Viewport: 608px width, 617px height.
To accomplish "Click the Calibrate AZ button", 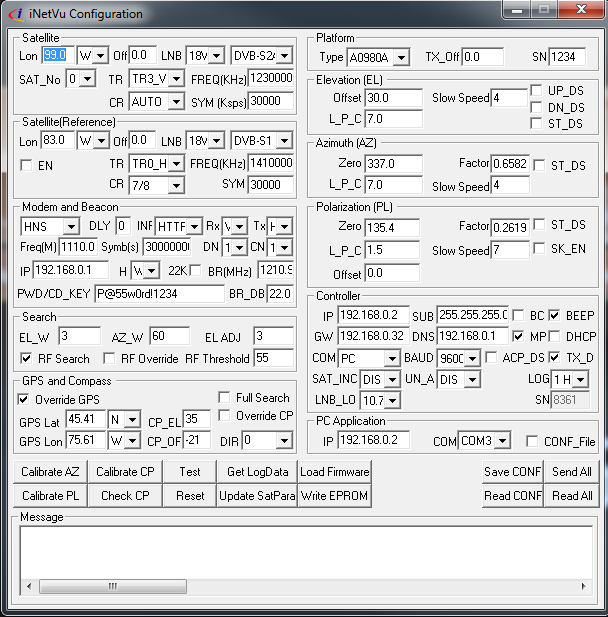I will click(x=50, y=471).
